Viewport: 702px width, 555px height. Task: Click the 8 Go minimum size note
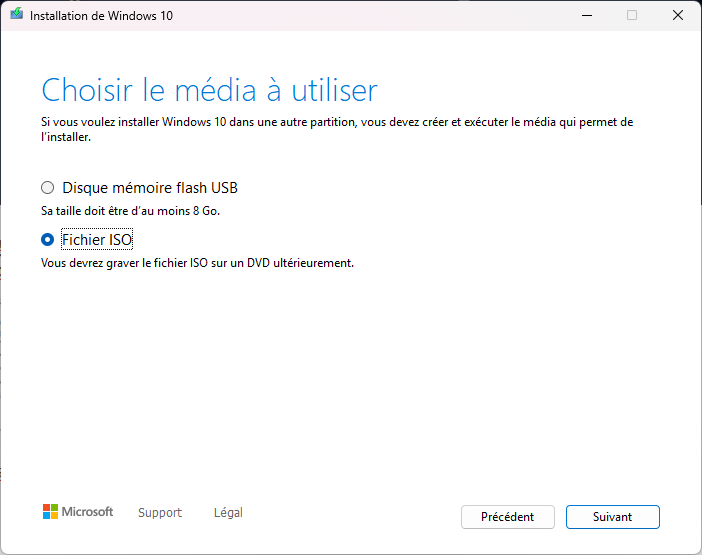tap(130, 212)
